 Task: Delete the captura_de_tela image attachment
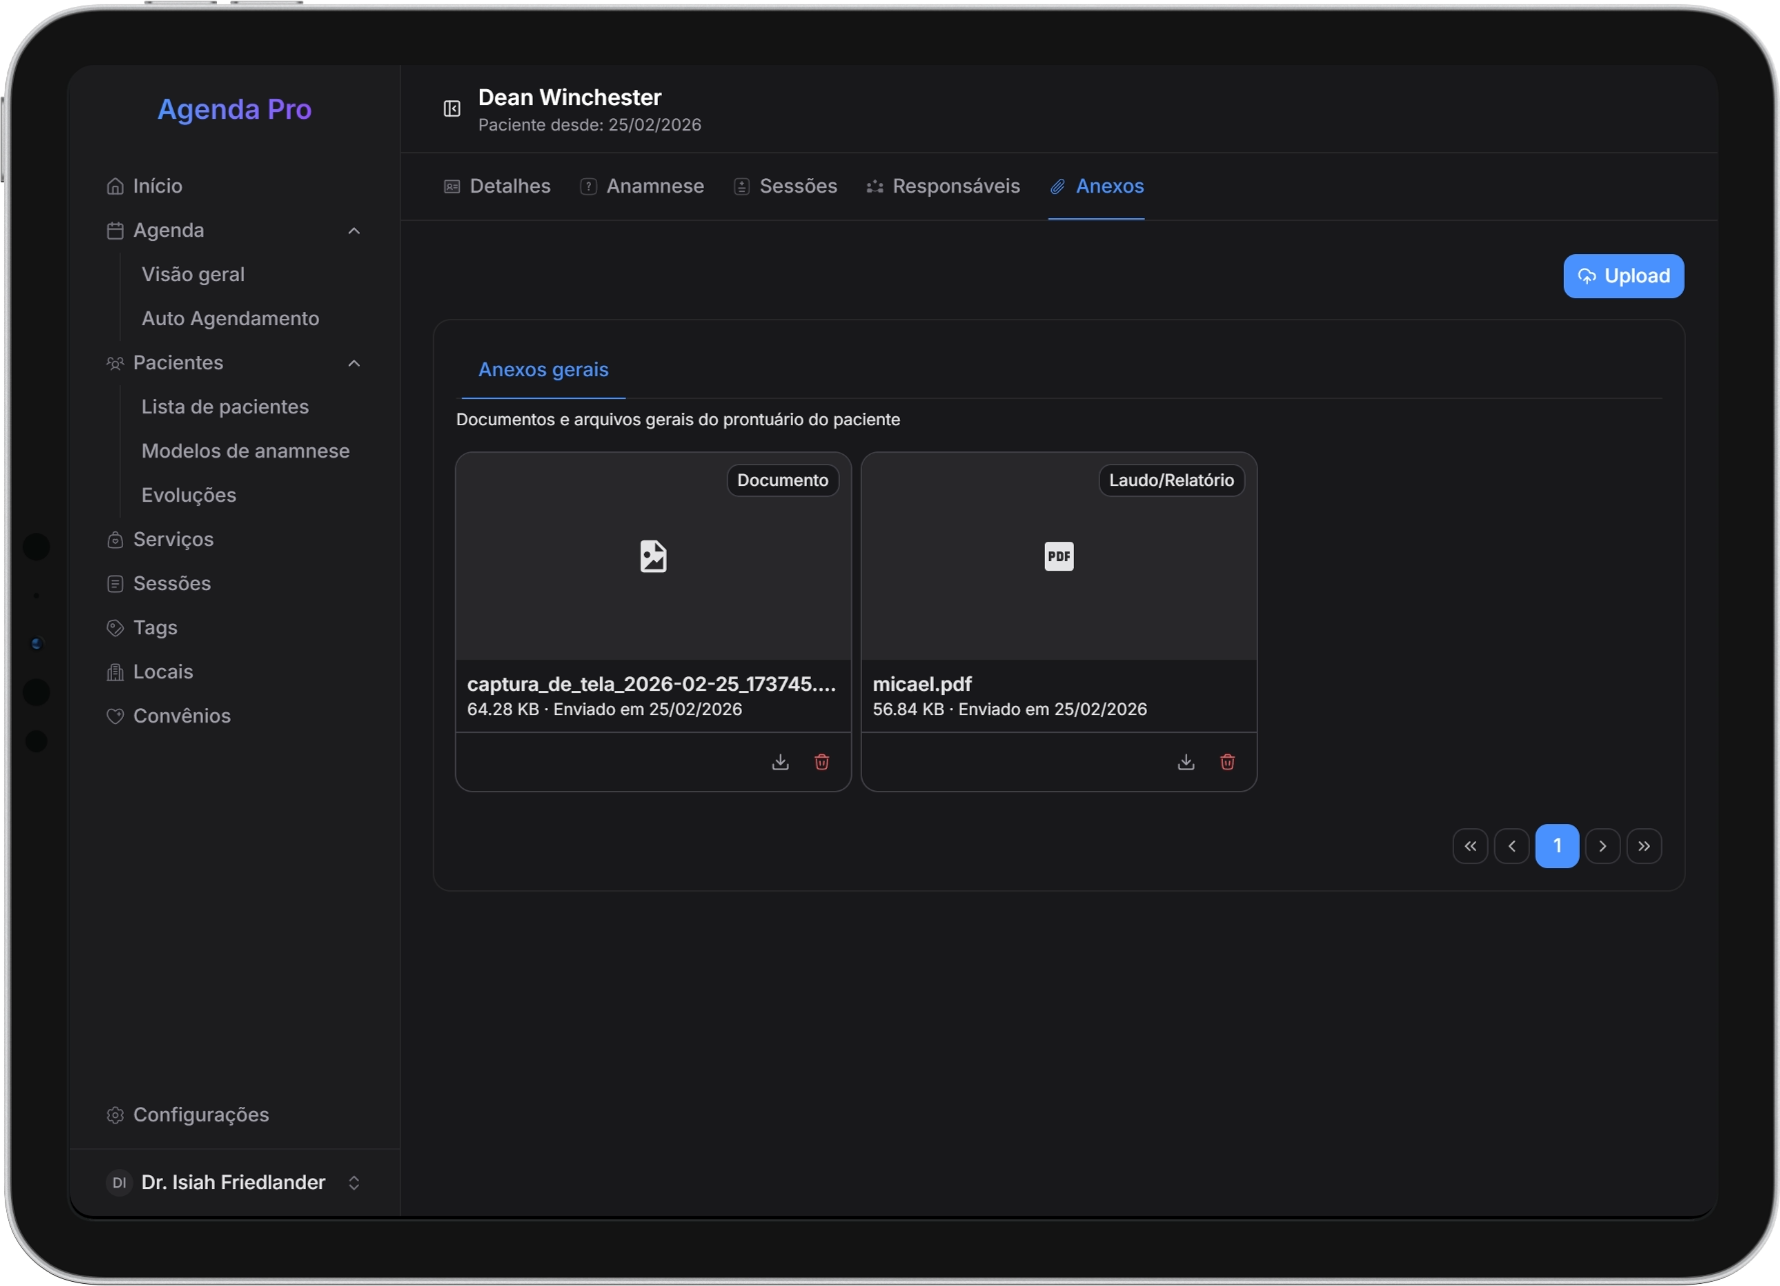pos(822,763)
